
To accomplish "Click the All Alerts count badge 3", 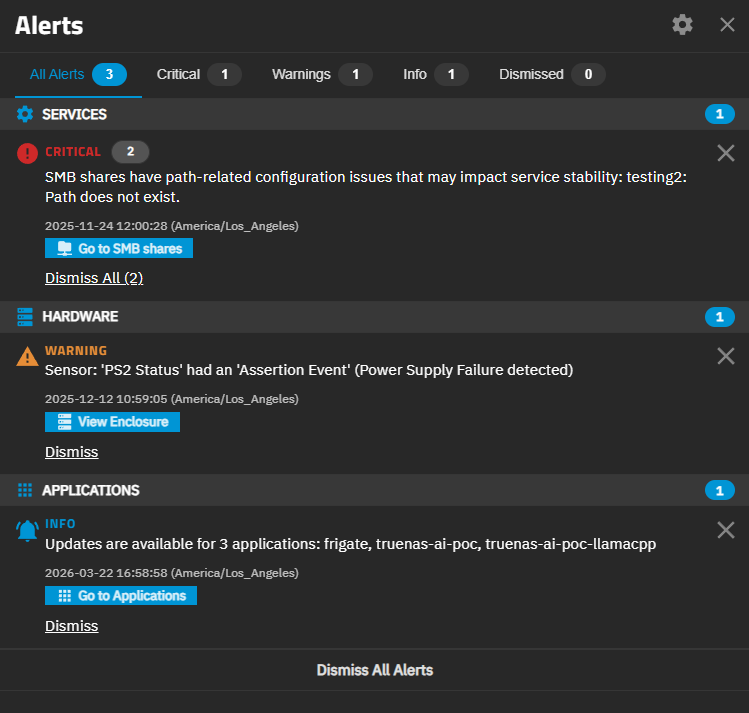I will pos(109,74).
